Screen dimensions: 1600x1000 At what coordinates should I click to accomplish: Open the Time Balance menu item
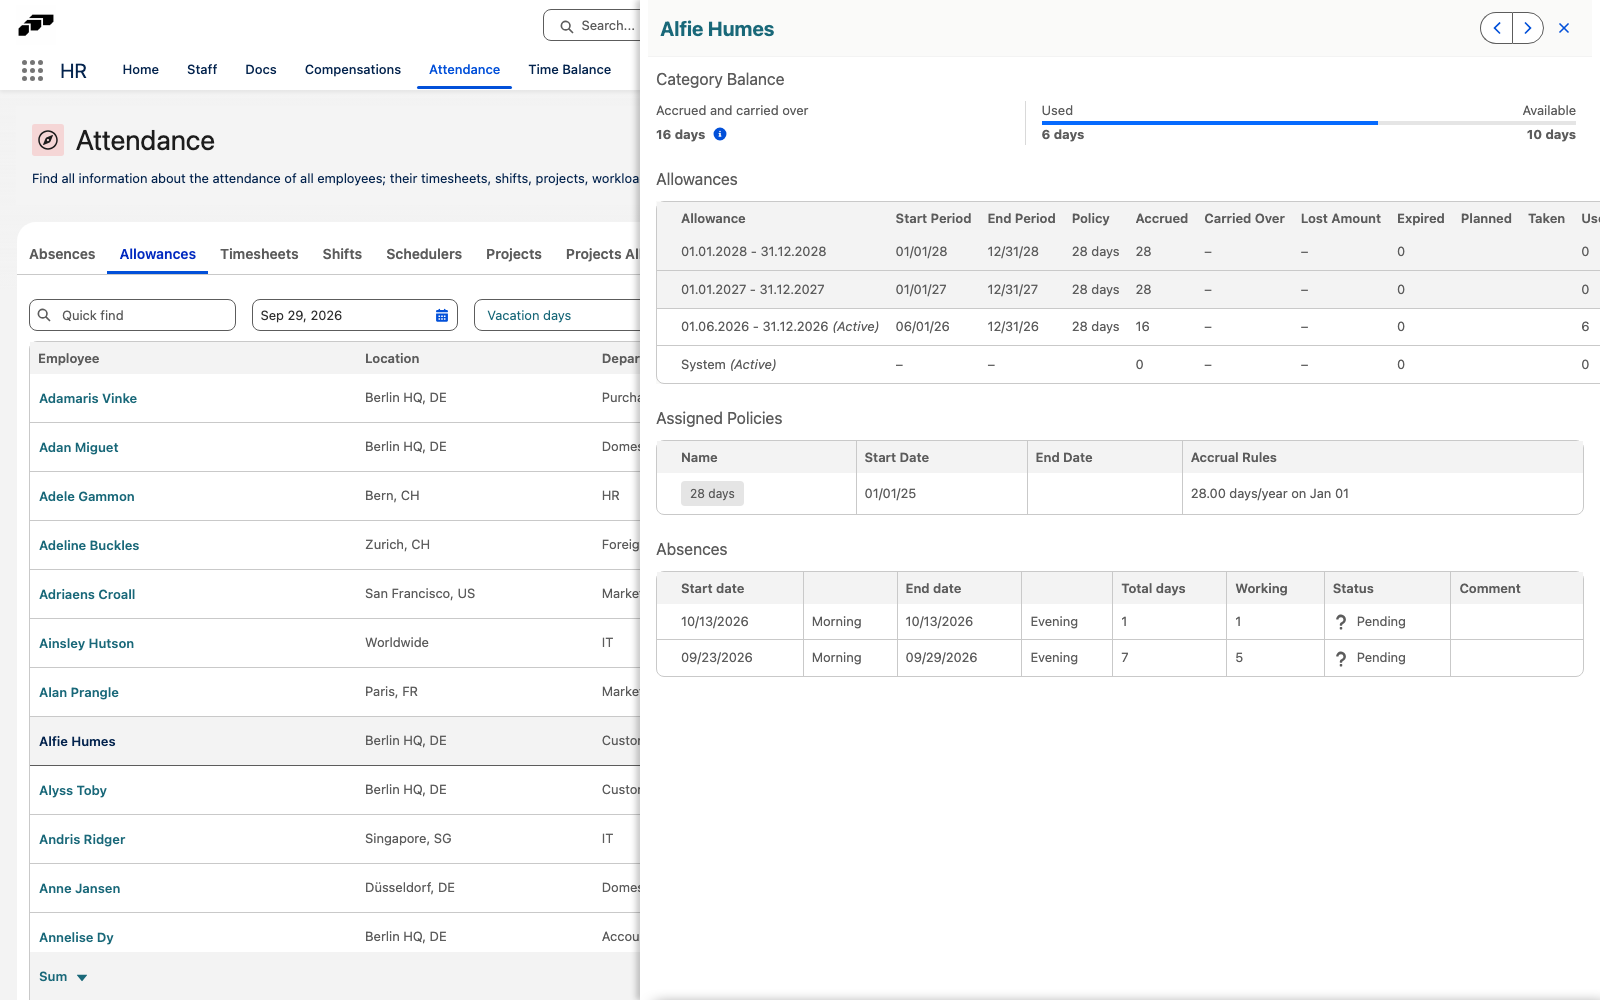tap(570, 70)
